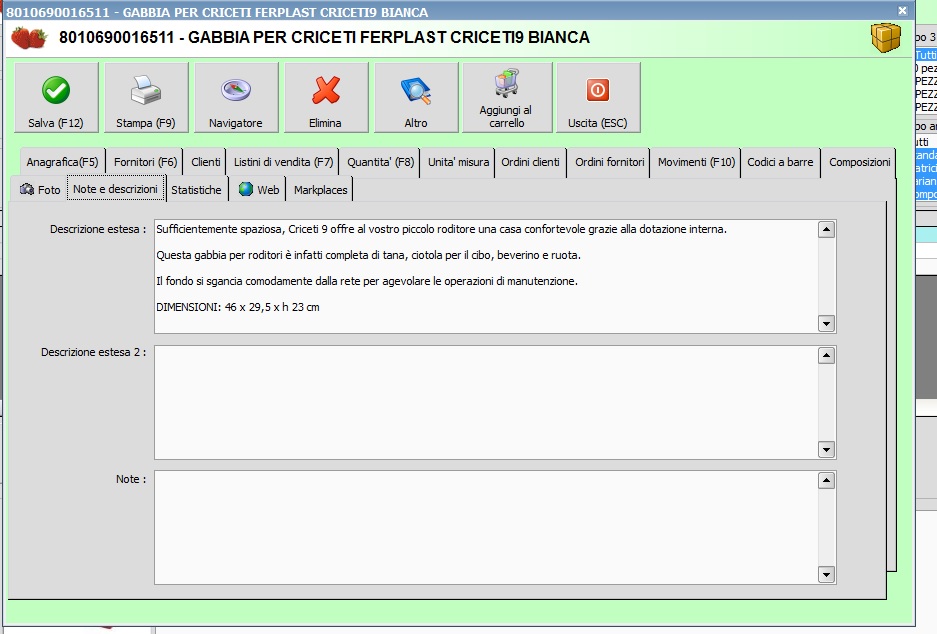Switch to the Quantita' (F8) tab
The width and height of the screenshot is (937, 634).
(380, 162)
